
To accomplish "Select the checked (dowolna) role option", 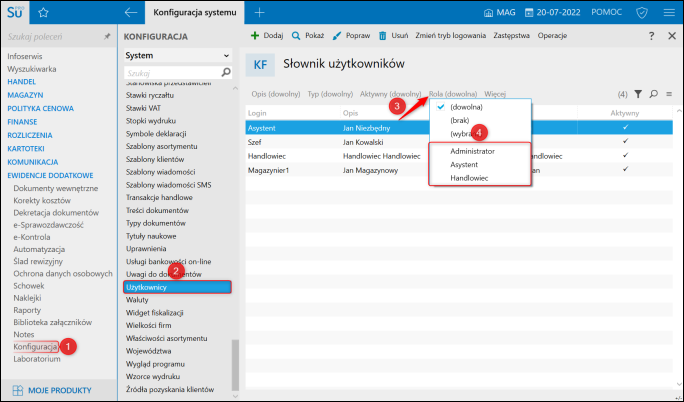I will [x=480, y=107].
